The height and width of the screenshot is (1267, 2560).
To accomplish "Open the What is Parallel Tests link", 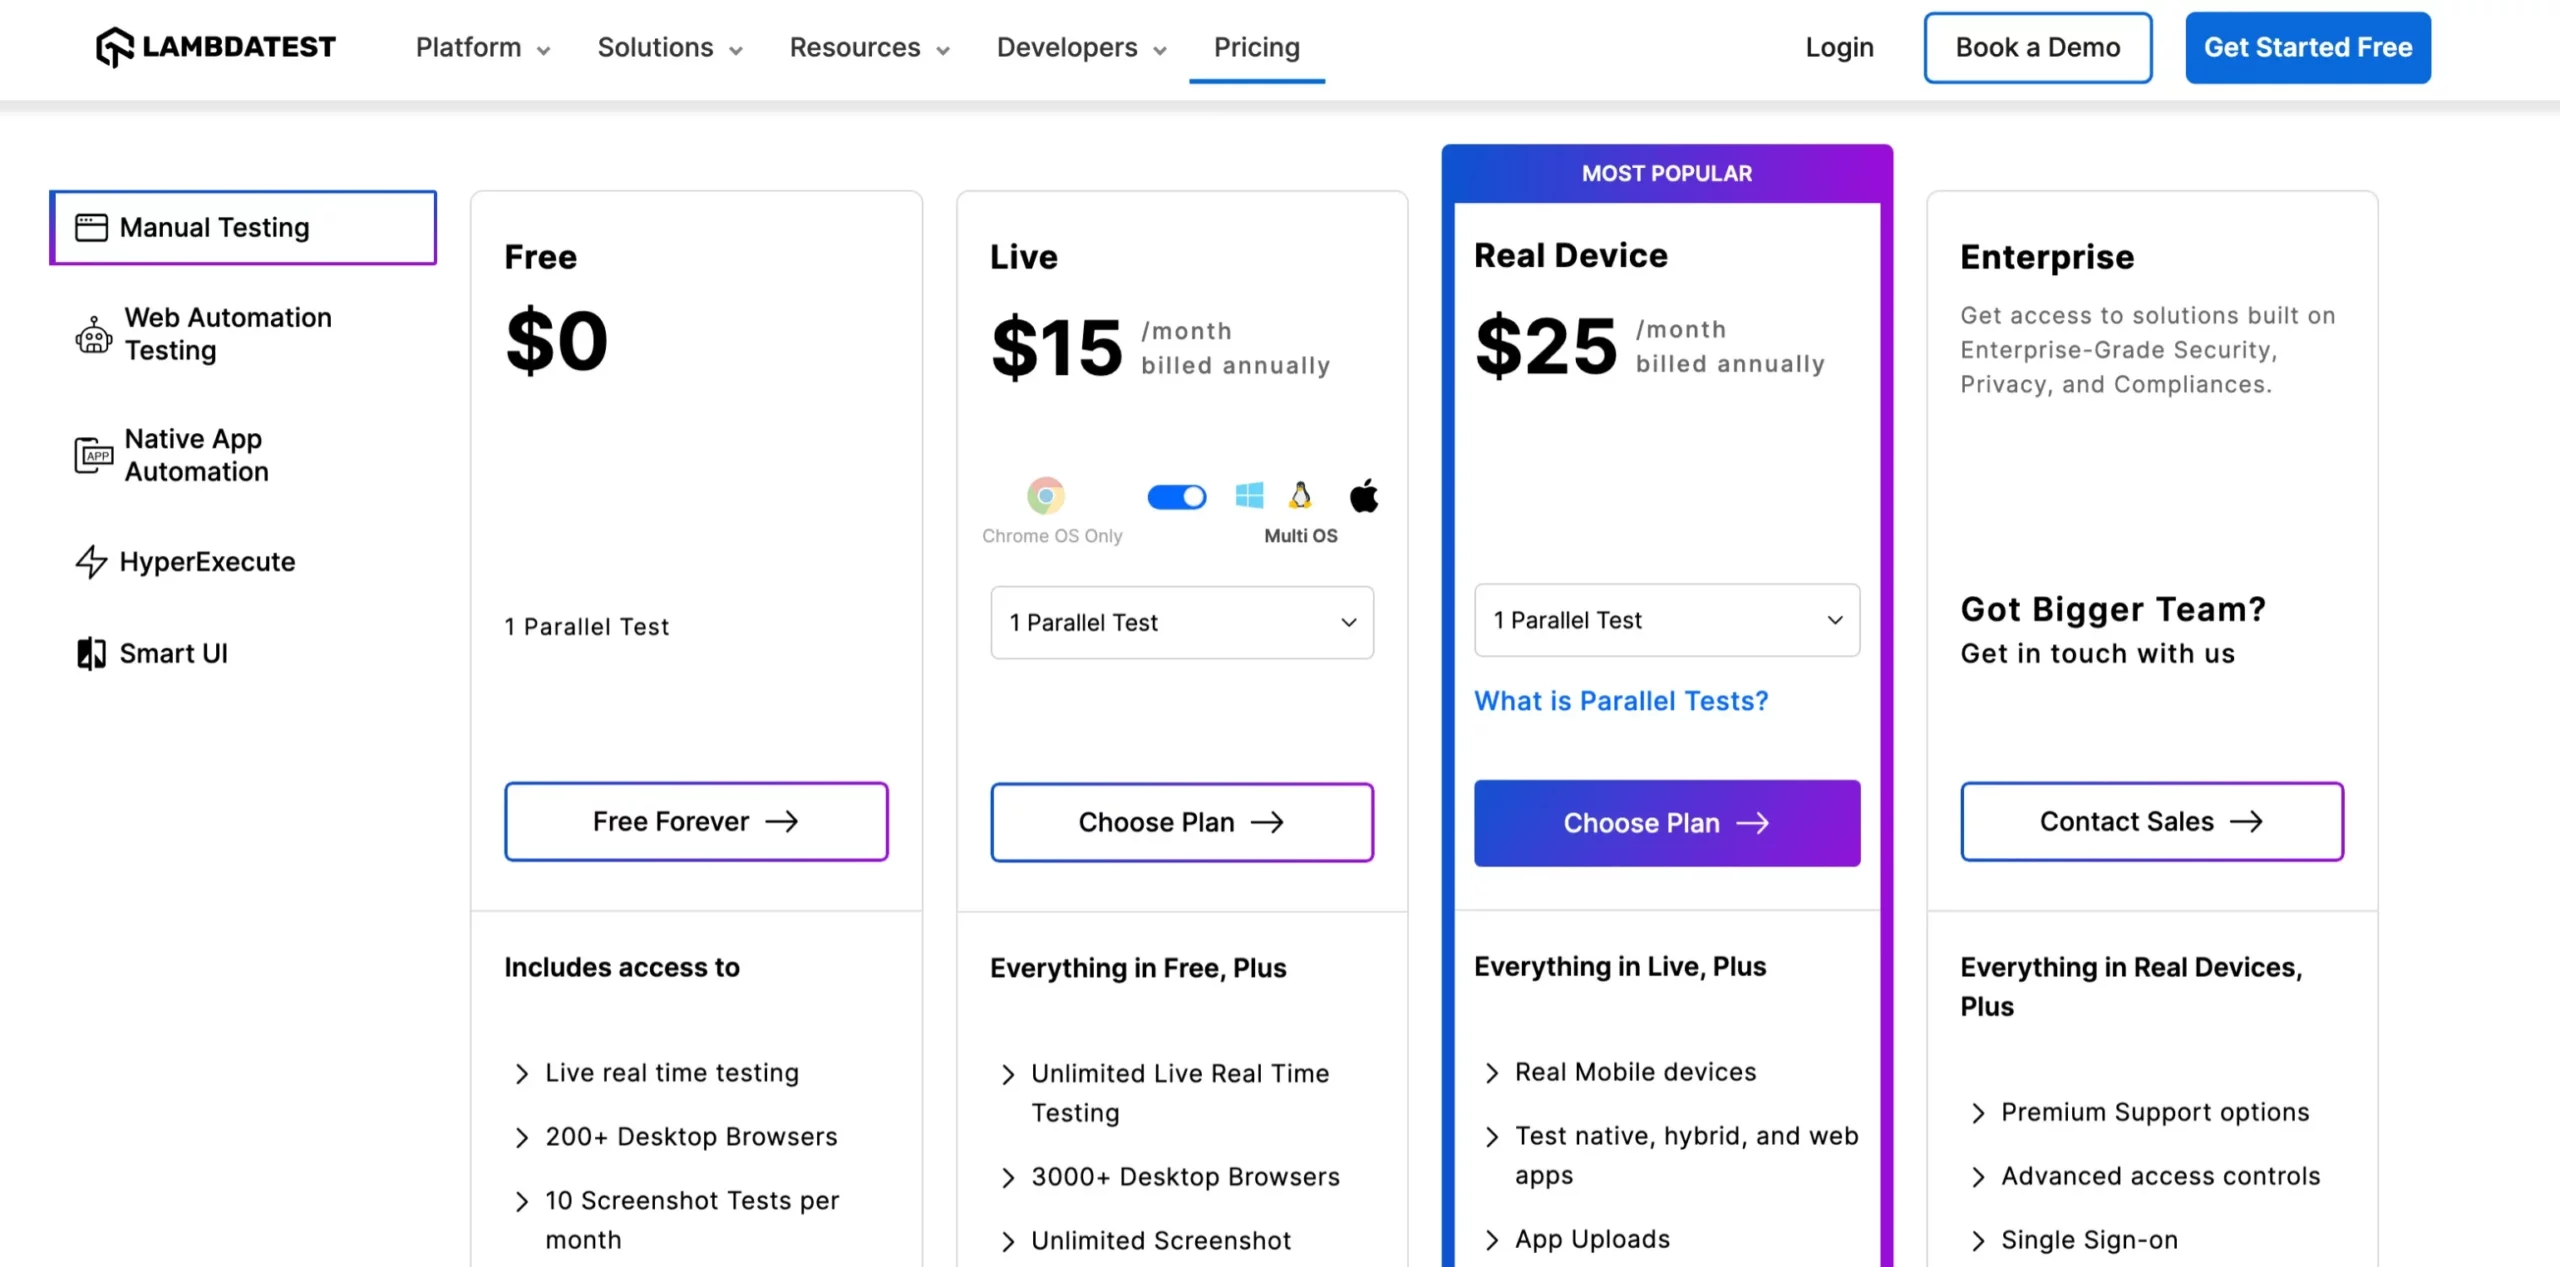I will coord(1621,701).
